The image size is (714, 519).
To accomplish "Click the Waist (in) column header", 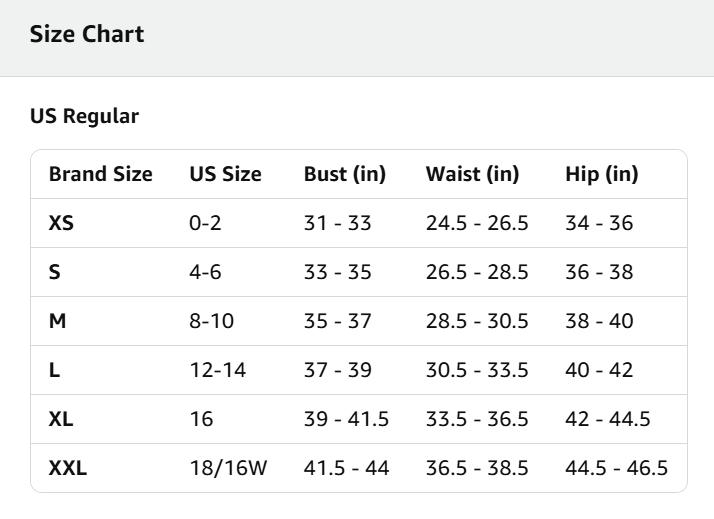I will click(x=472, y=174).
